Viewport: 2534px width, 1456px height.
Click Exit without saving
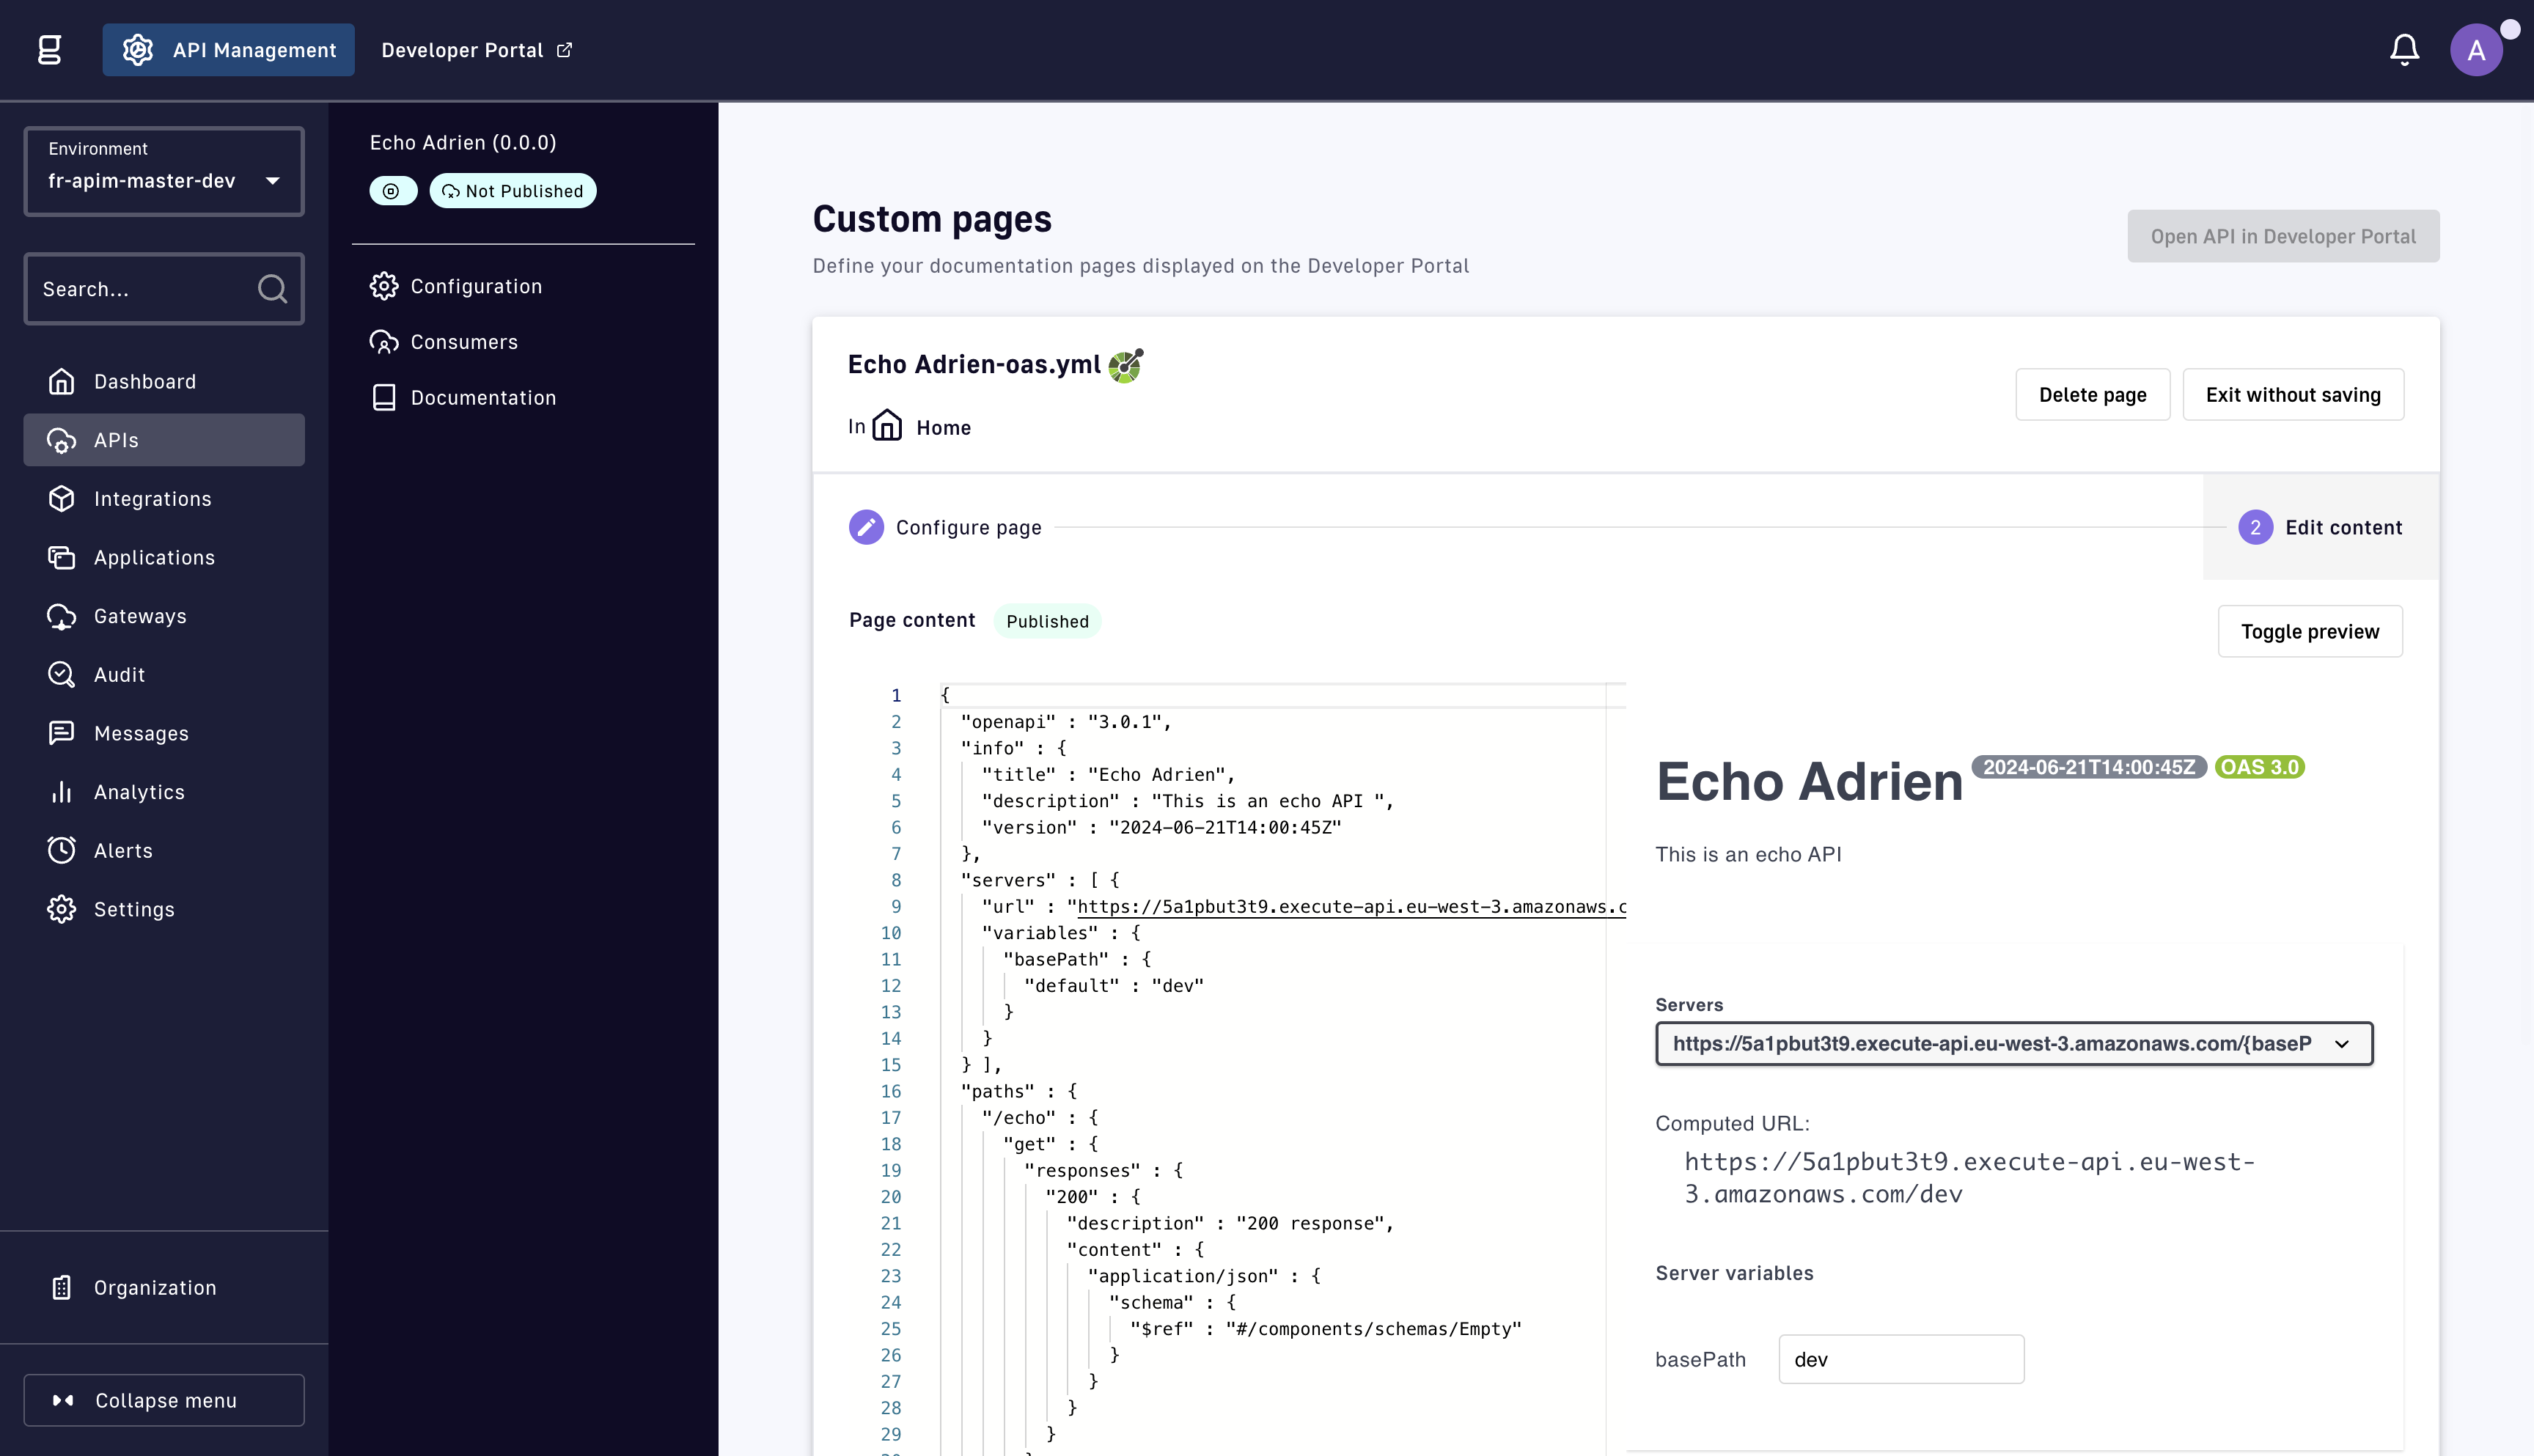tap(2293, 394)
